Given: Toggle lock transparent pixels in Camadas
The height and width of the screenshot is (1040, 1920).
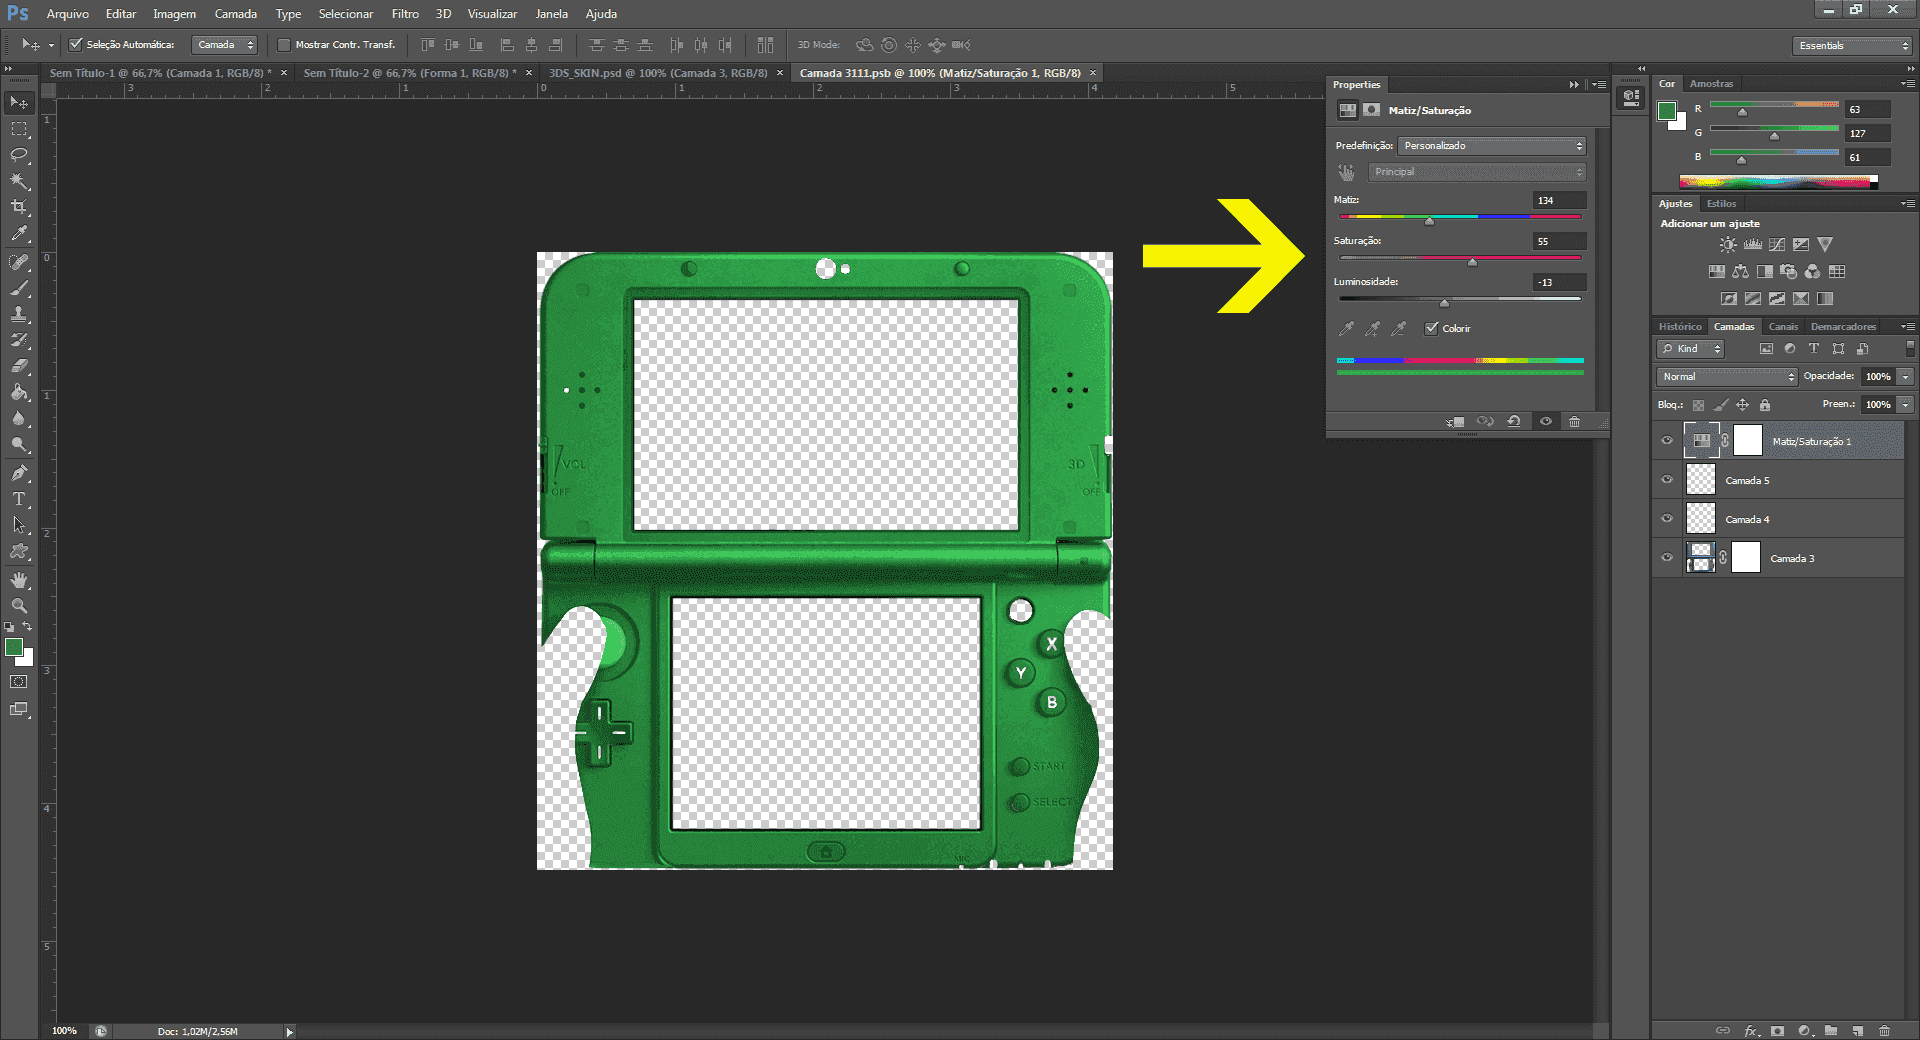Looking at the screenshot, I should click(1698, 405).
